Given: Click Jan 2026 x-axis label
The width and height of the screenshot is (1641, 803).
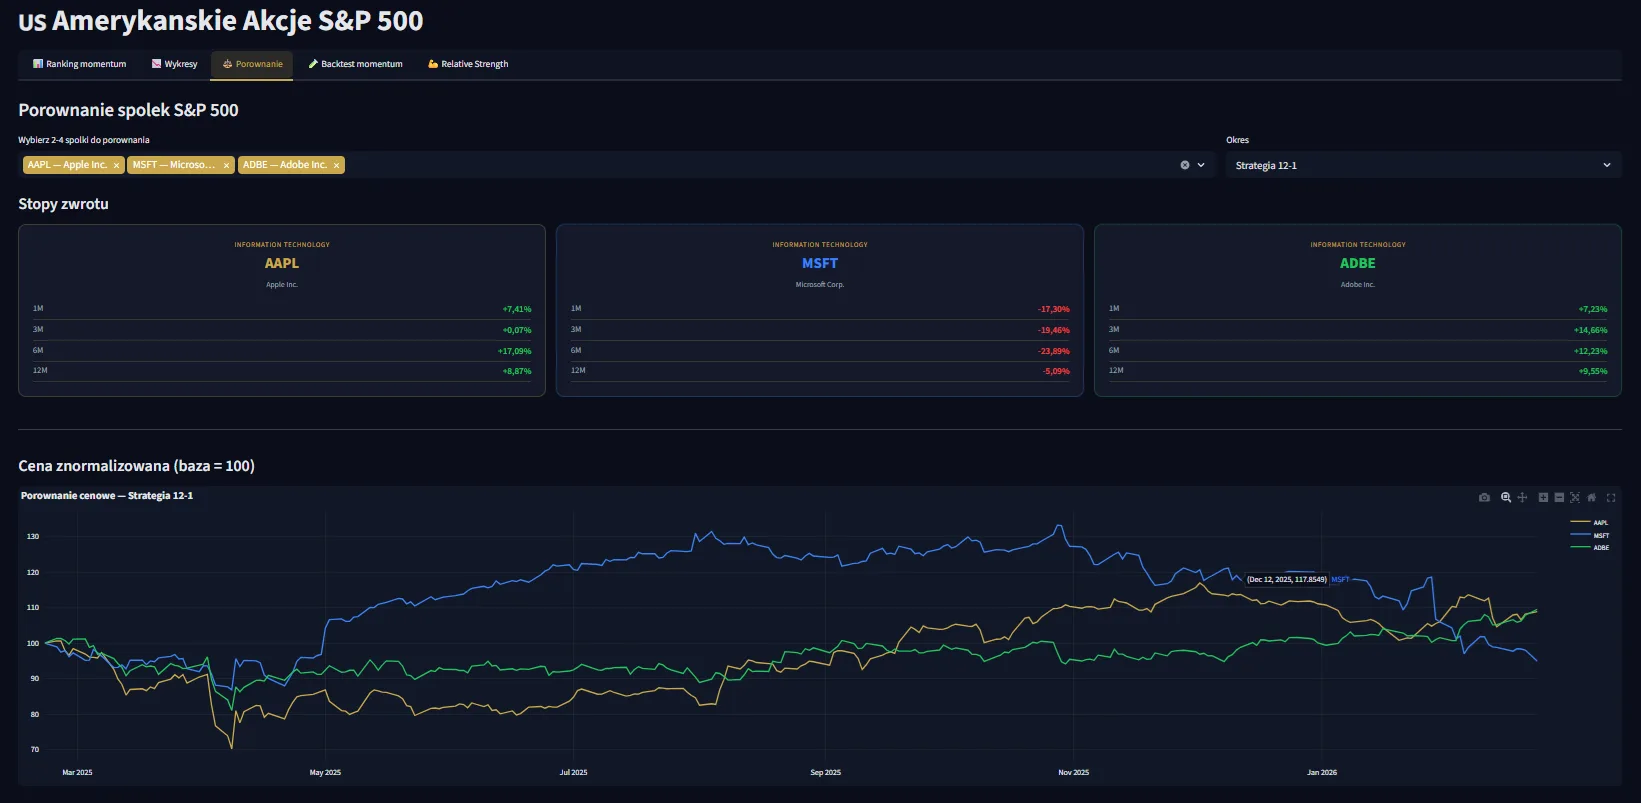Looking at the screenshot, I should click(x=1321, y=772).
